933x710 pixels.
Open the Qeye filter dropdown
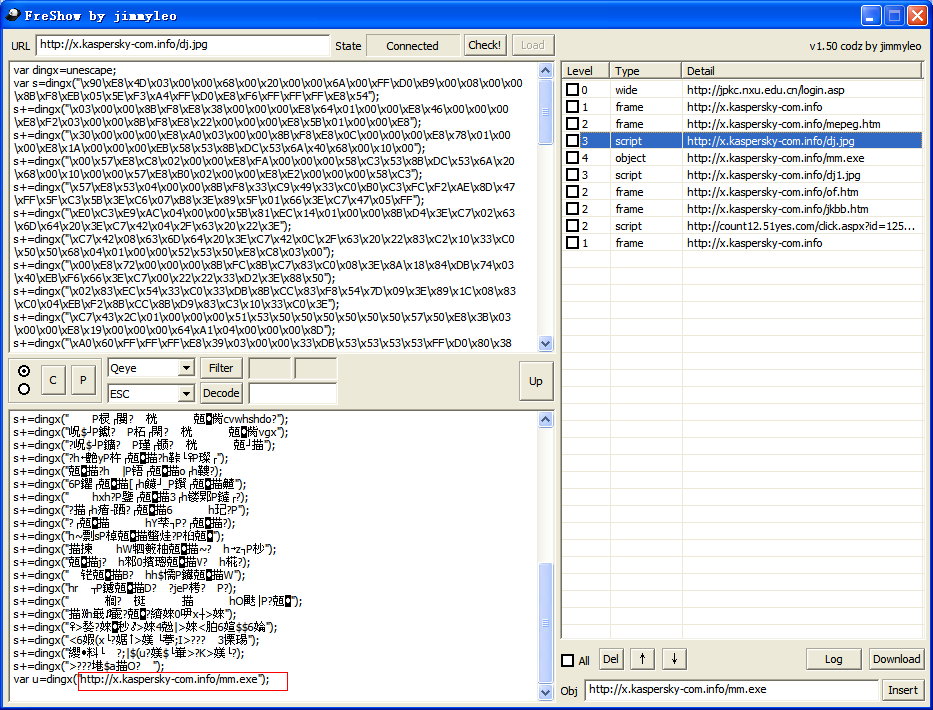point(186,368)
